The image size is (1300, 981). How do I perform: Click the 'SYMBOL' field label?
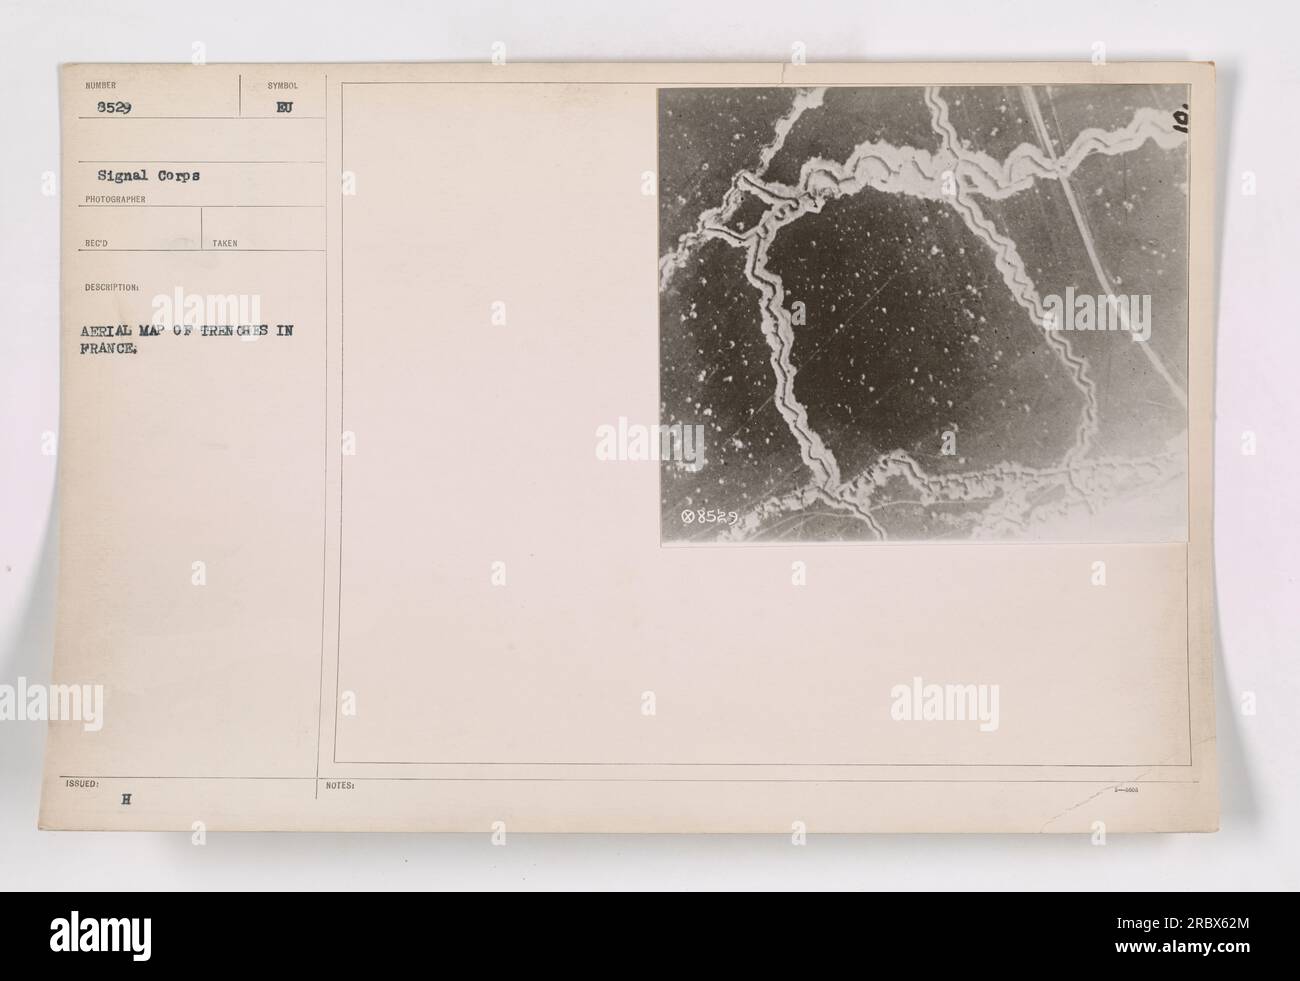pos(285,86)
